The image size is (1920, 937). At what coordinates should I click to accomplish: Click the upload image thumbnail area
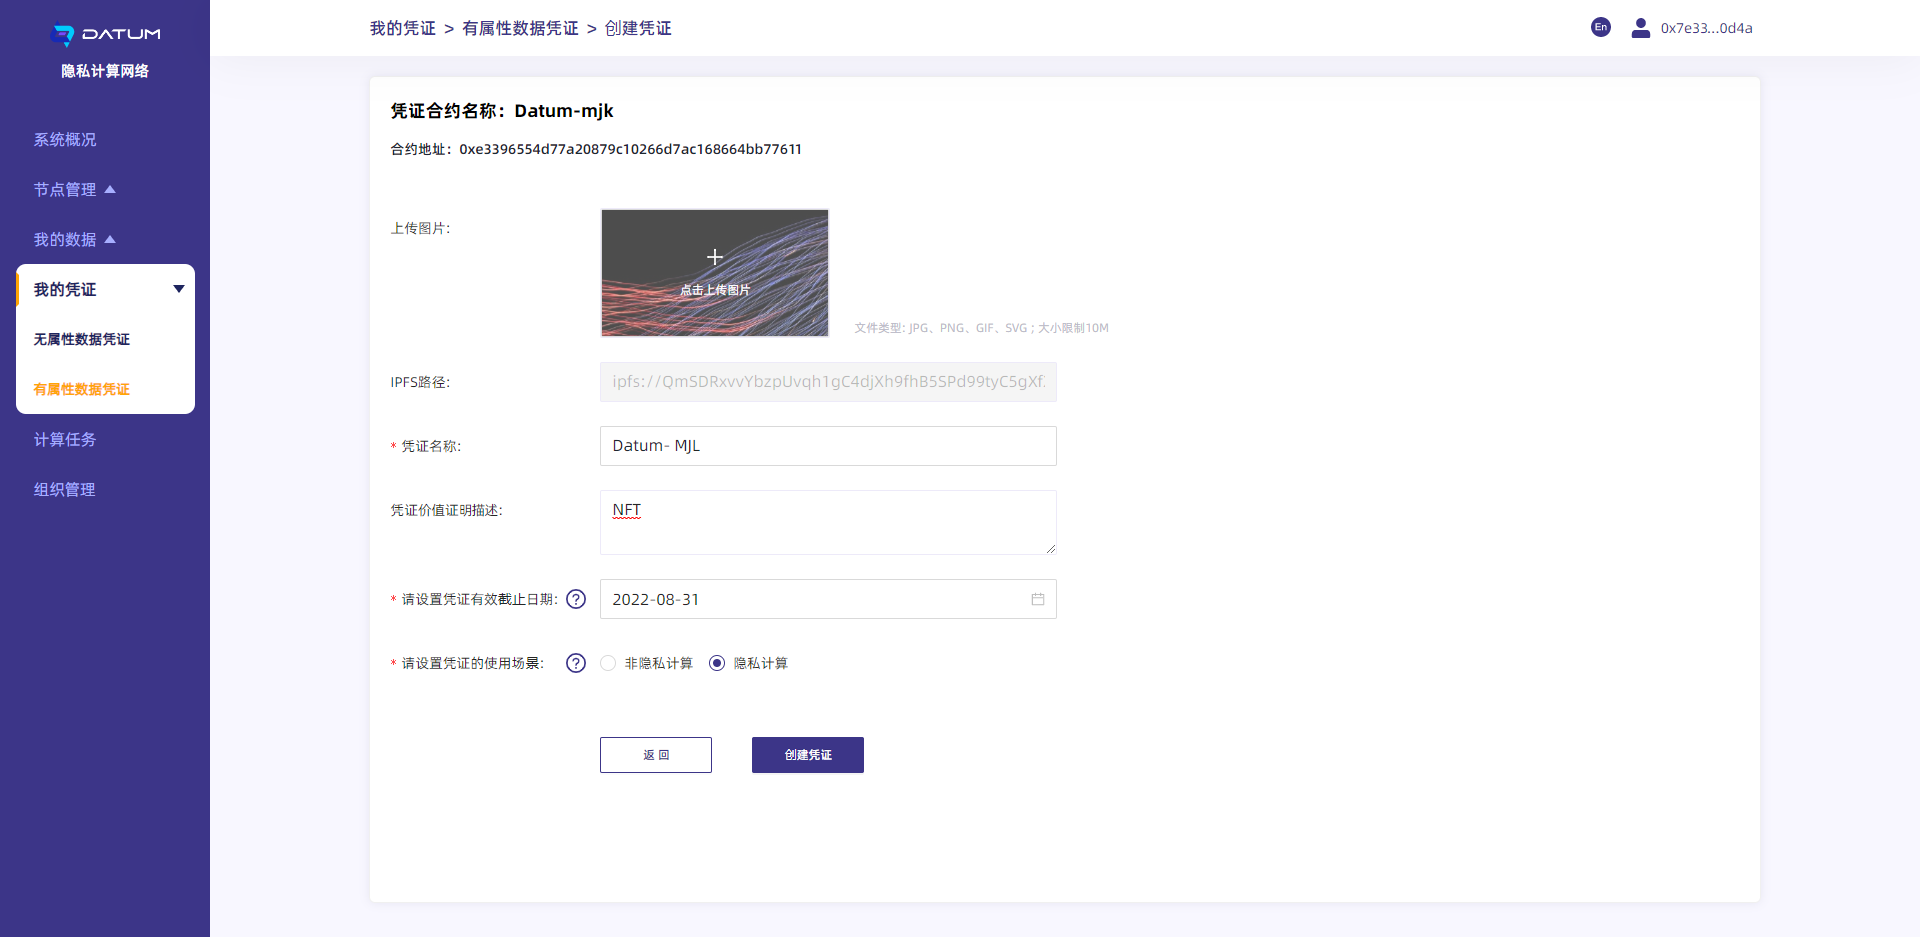[x=715, y=273]
